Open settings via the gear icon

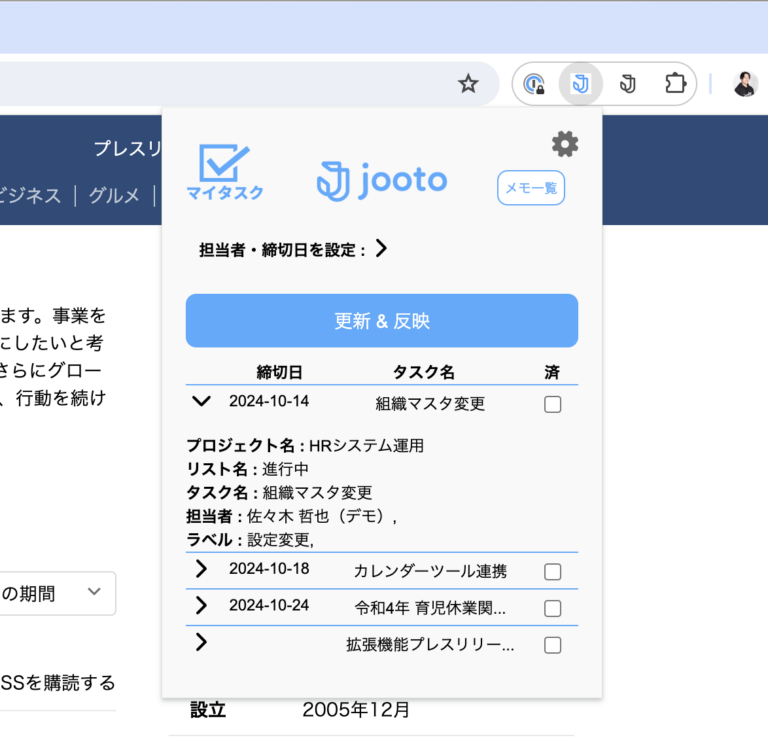click(565, 144)
